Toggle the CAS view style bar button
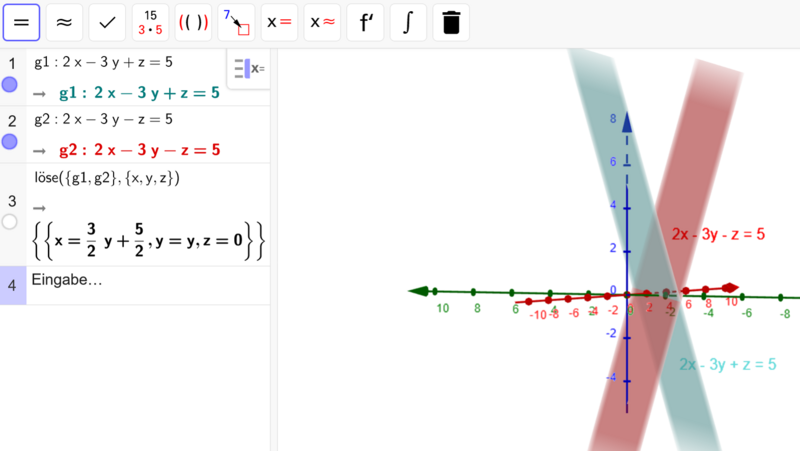 (249, 68)
